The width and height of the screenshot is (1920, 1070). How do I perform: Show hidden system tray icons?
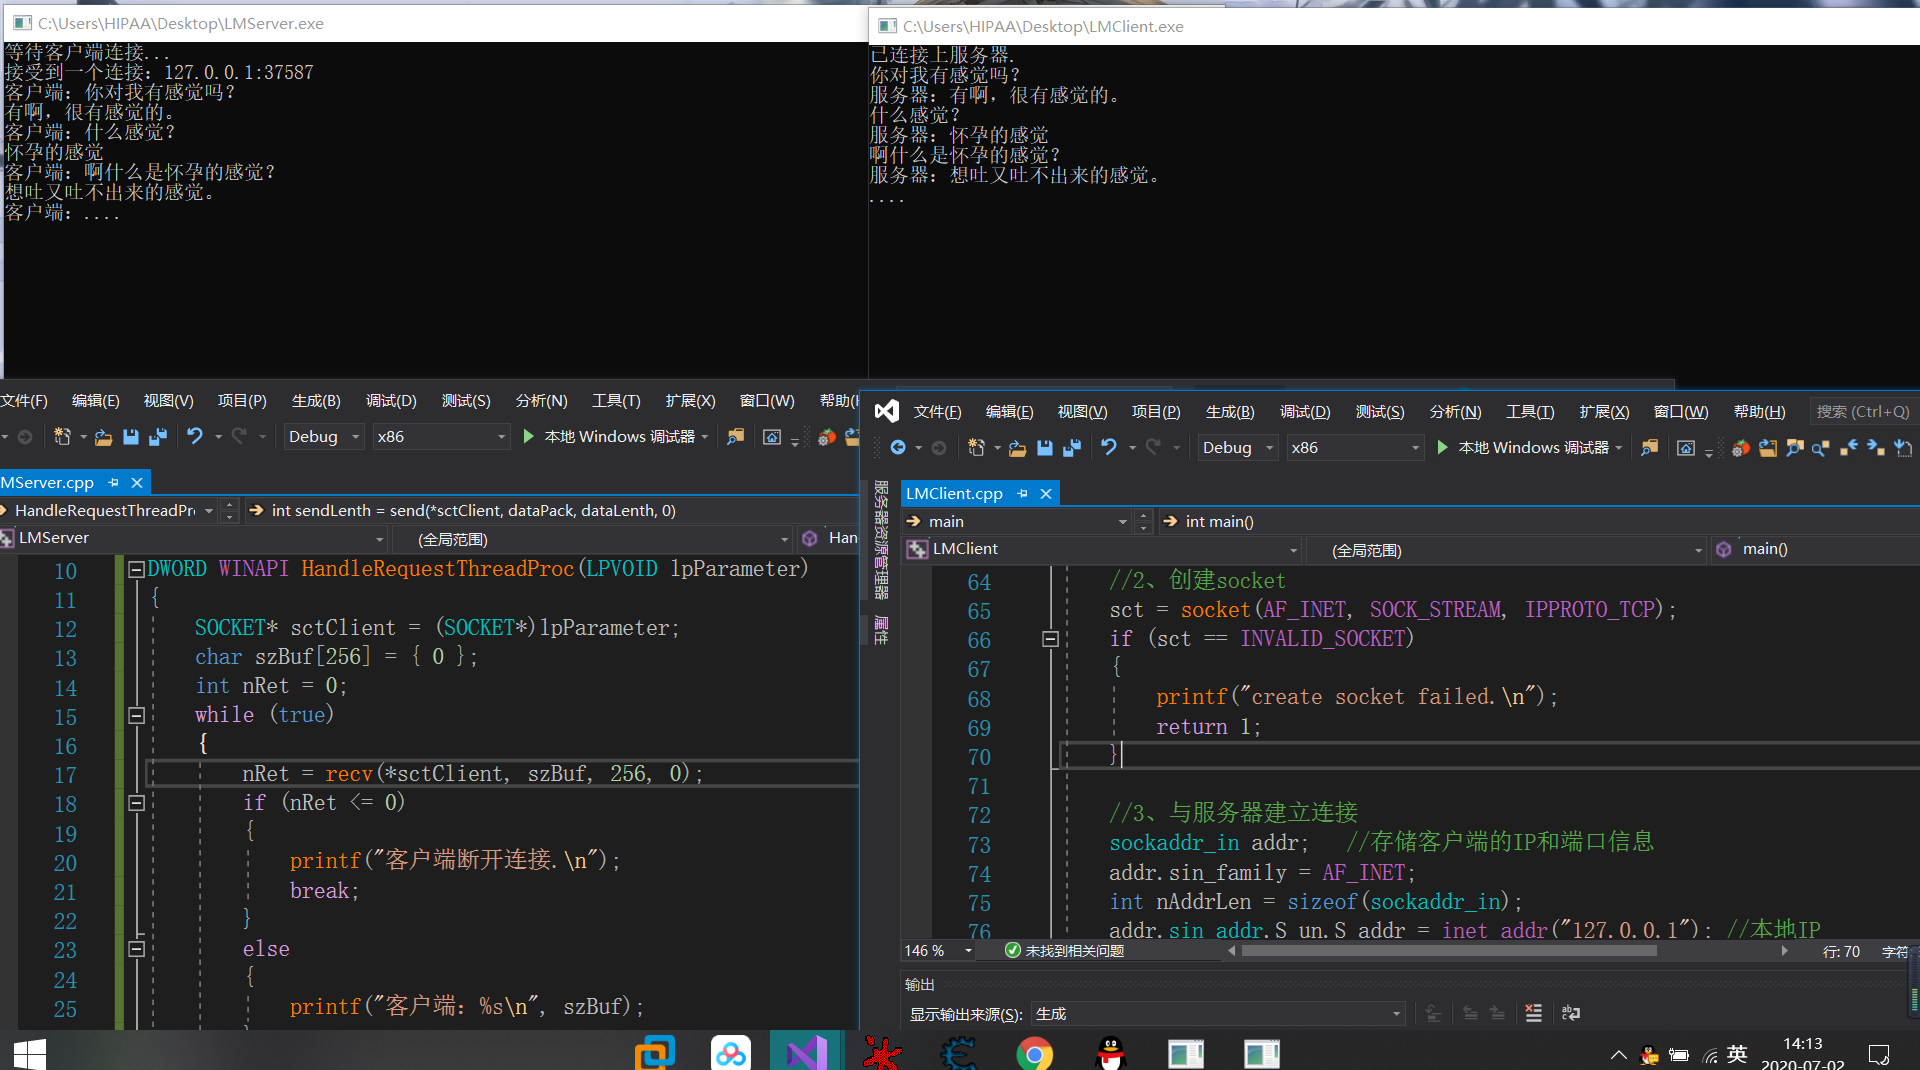[x=1618, y=1054]
